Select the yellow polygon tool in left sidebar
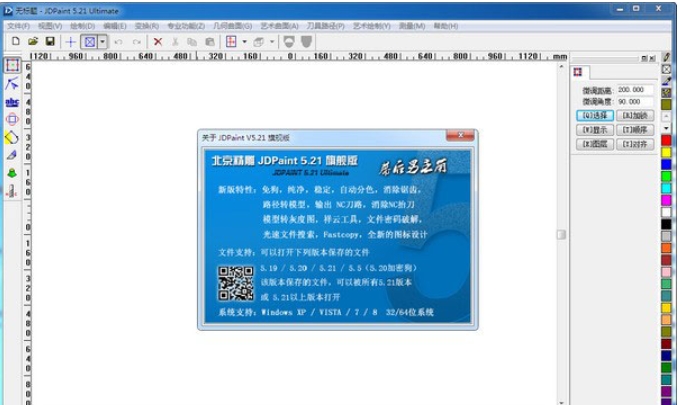 point(12,137)
